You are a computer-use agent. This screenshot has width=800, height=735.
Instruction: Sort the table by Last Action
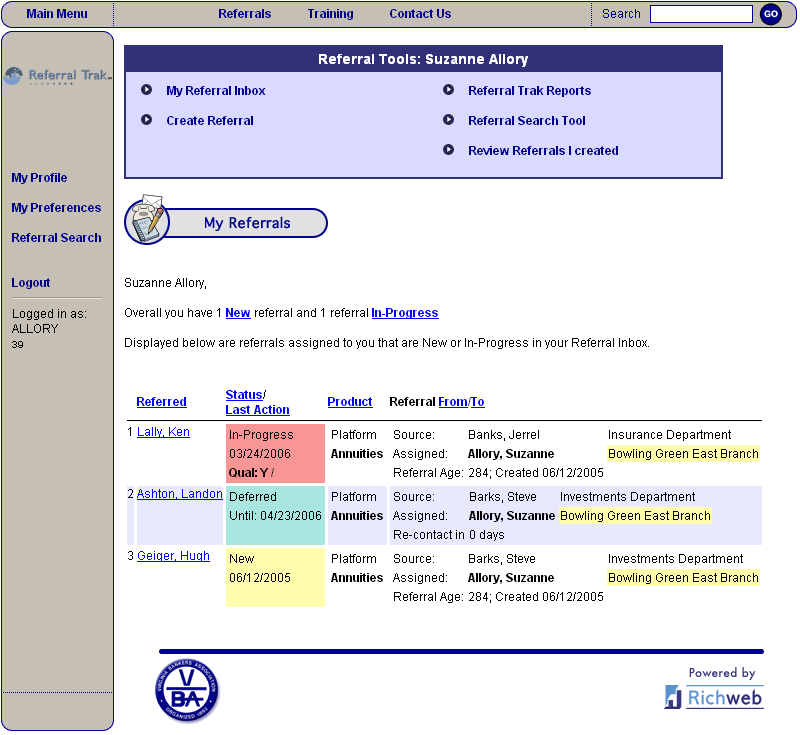tap(257, 410)
